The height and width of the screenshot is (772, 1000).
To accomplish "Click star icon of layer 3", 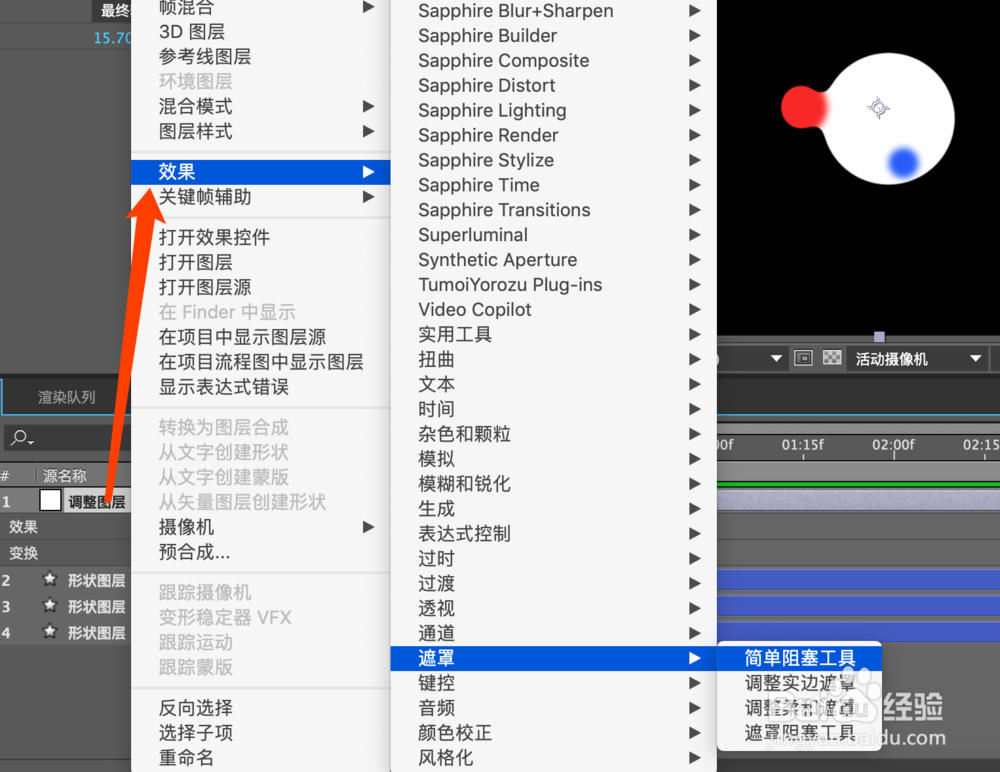I will click(49, 605).
